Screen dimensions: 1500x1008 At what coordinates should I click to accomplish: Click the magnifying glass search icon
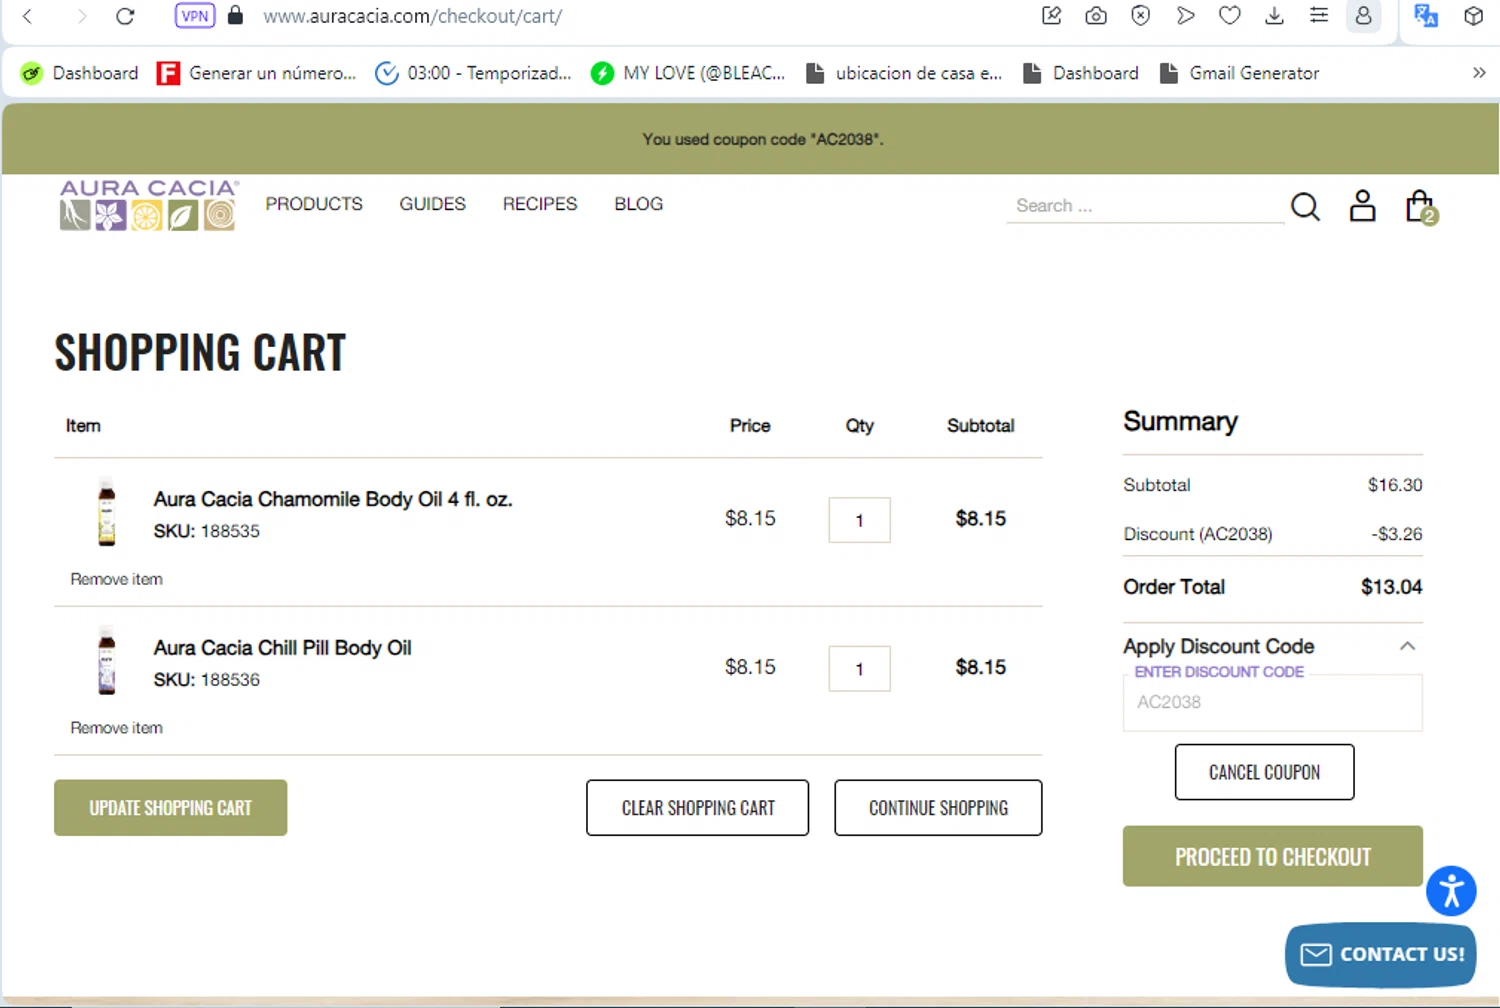point(1305,207)
